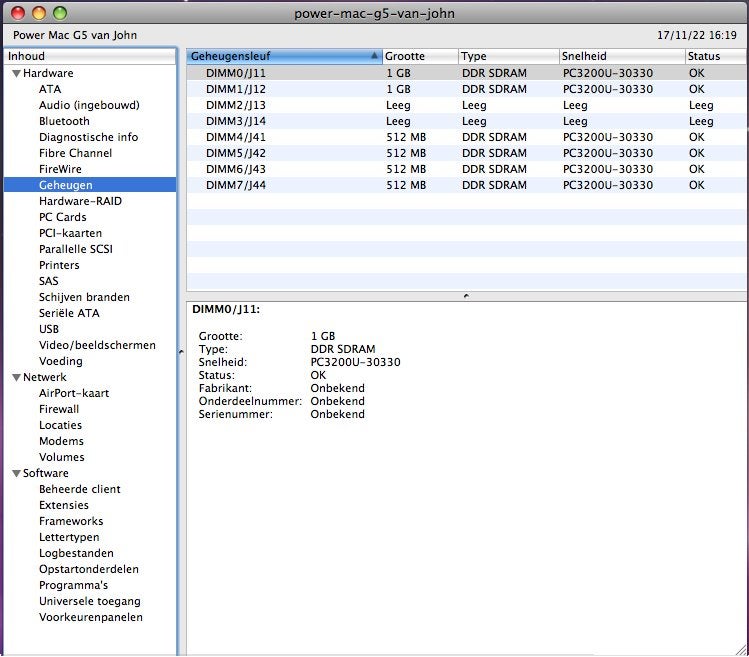The height and width of the screenshot is (657, 749).
Task: Collapse the Netwerk disclosure triangle
Action: (x=16, y=377)
